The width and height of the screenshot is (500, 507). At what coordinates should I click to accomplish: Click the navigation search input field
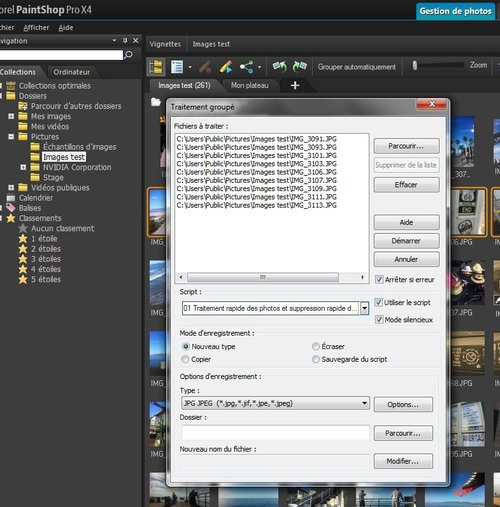61,55
